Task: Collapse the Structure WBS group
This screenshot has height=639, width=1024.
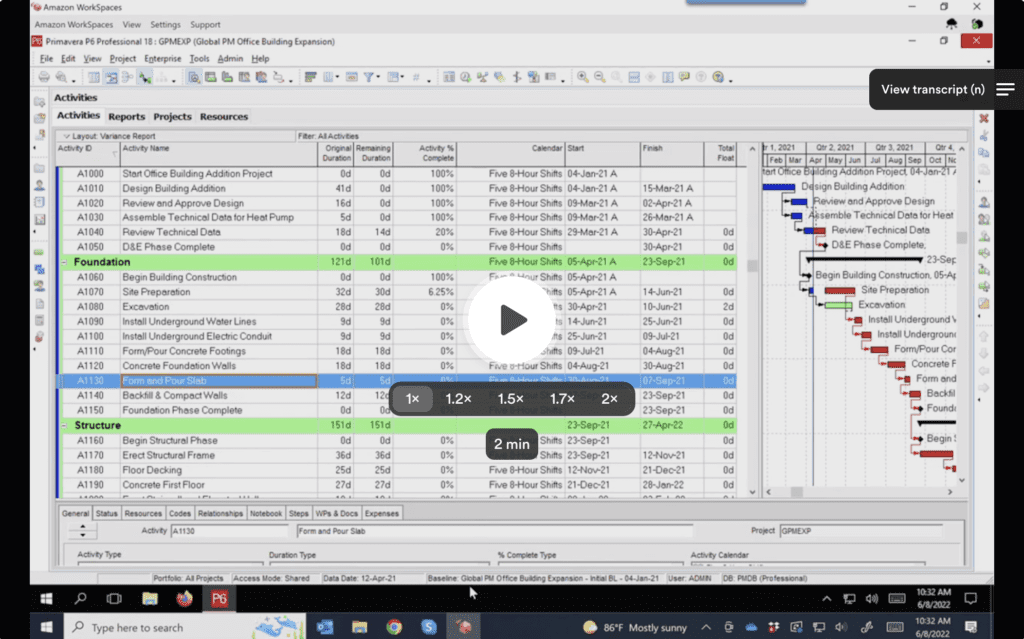Action: [64, 425]
